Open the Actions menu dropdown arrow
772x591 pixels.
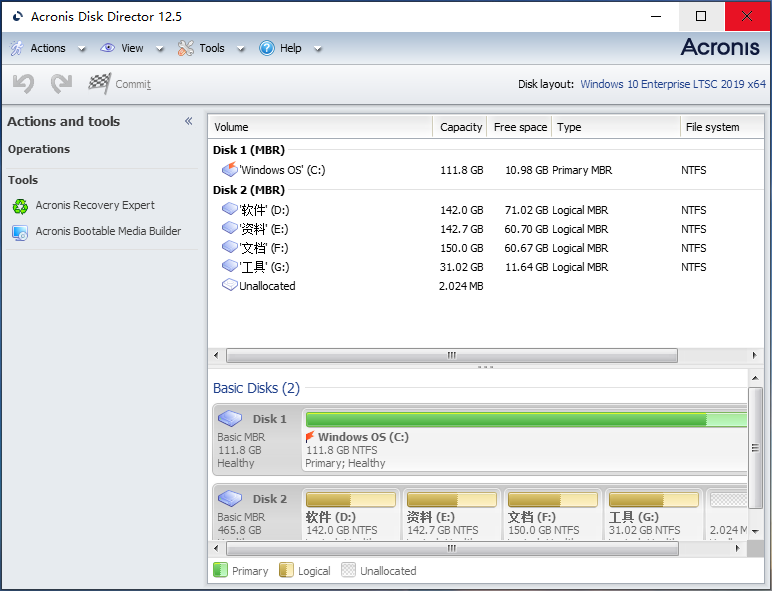coord(82,49)
